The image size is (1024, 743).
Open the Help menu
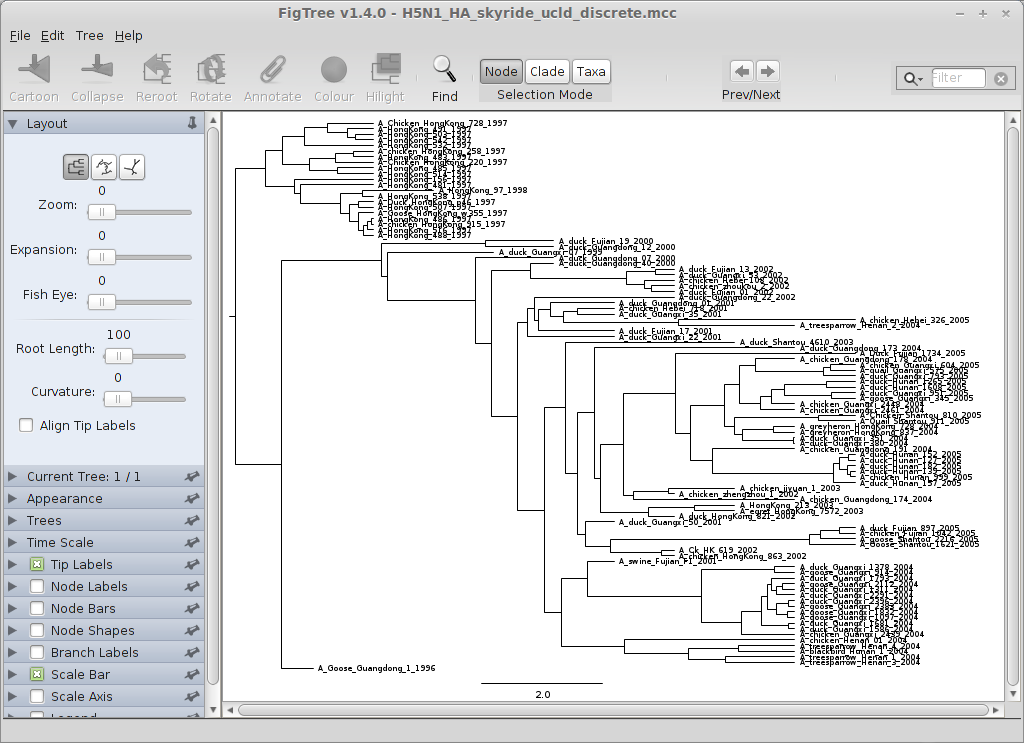(129, 35)
